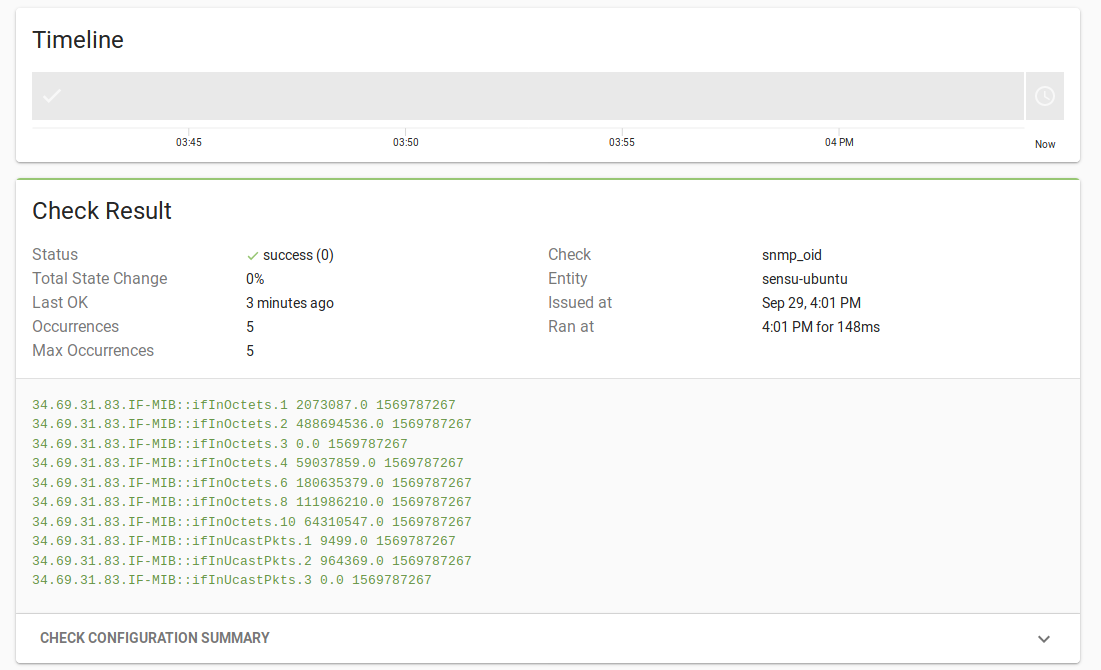
Task: Click the clock icon at timeline end
Action: point(1045,96)
